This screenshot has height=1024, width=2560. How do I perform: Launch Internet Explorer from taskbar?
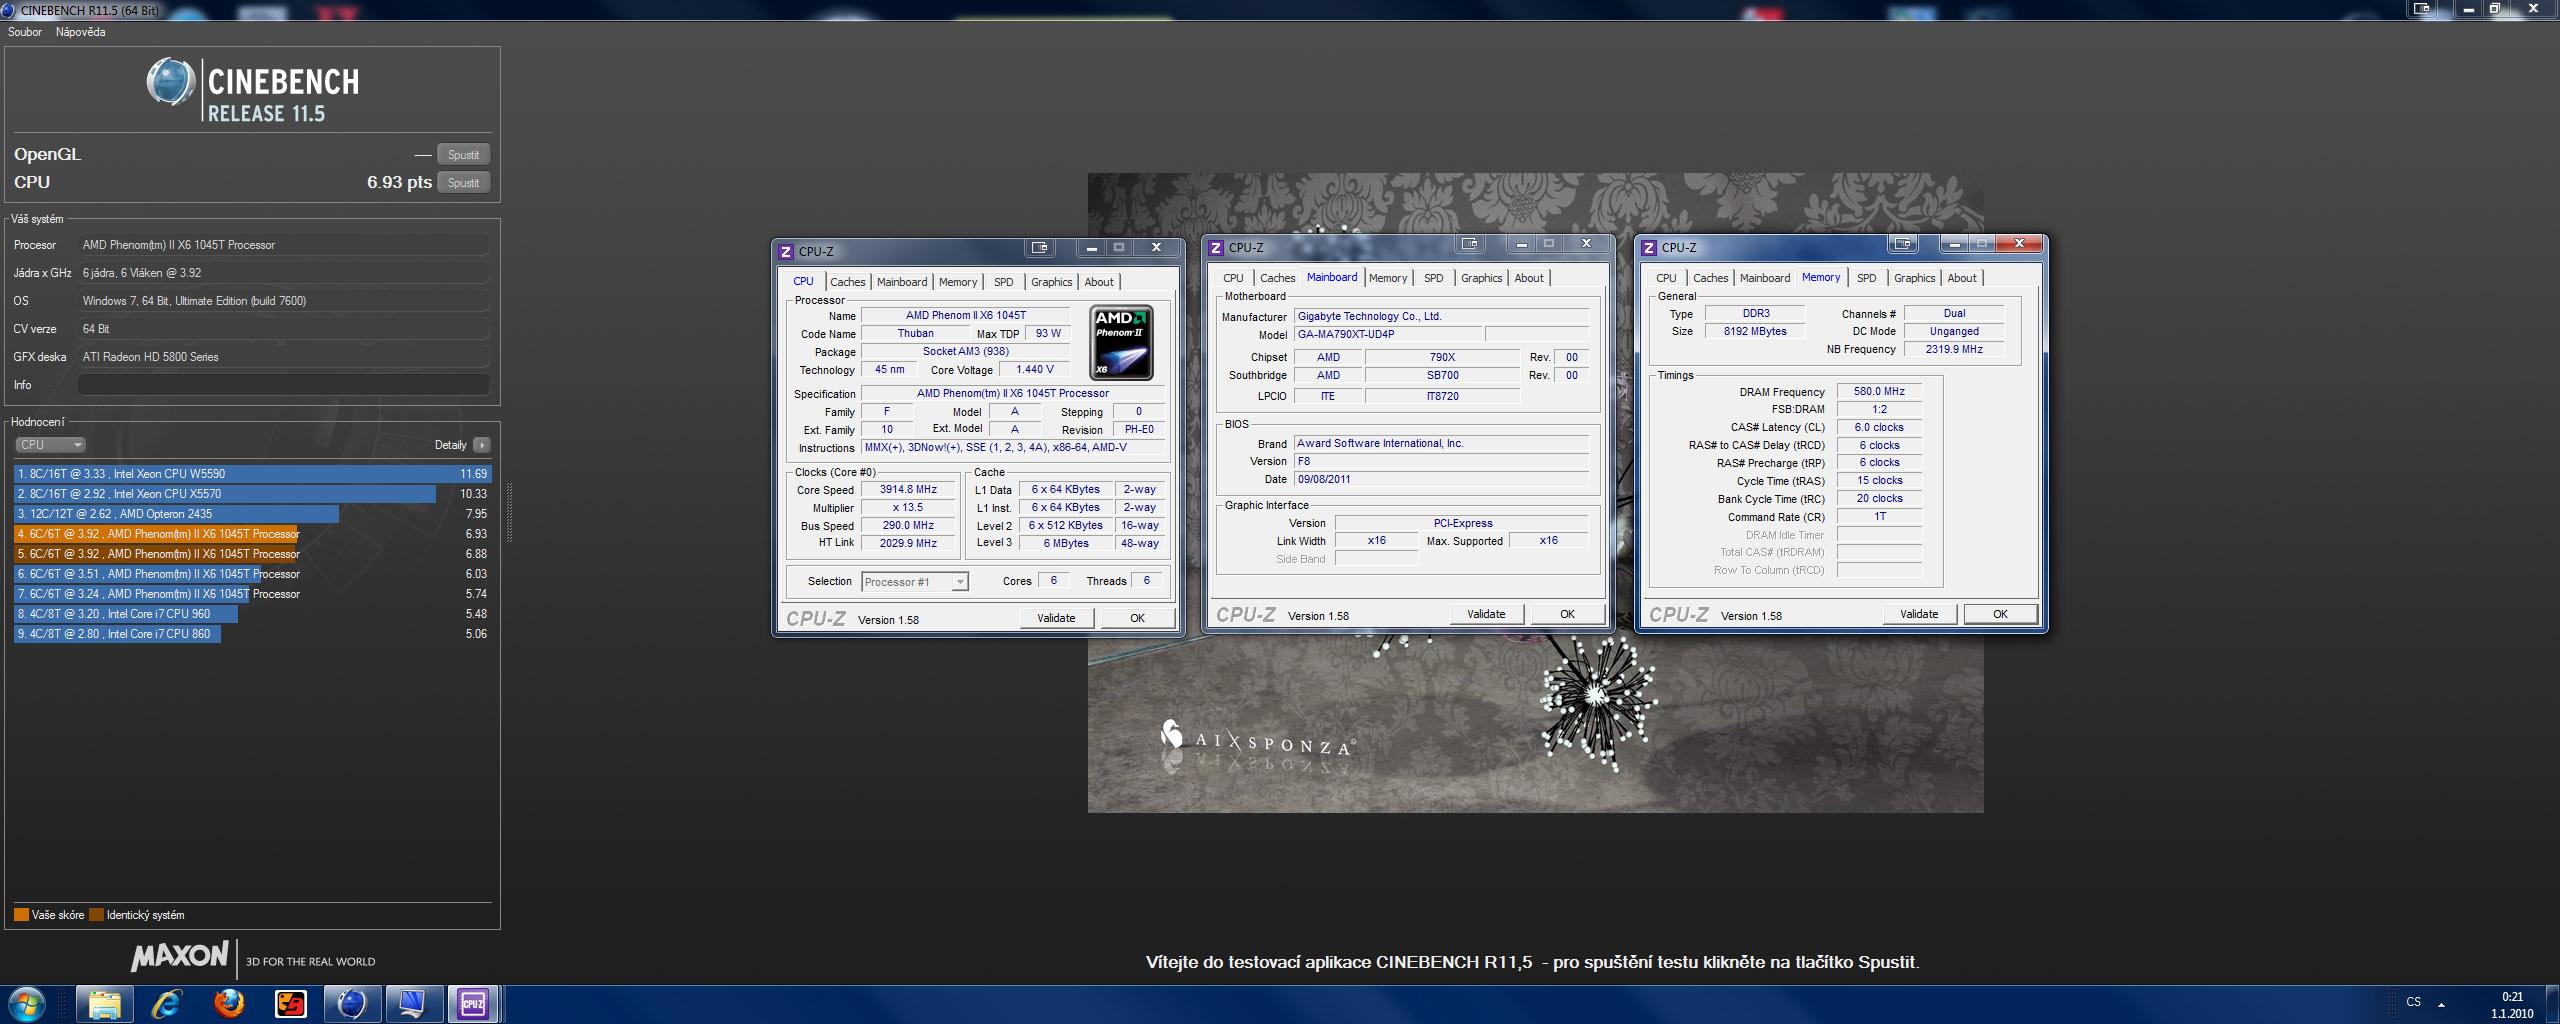click(x=166, y=1003)
